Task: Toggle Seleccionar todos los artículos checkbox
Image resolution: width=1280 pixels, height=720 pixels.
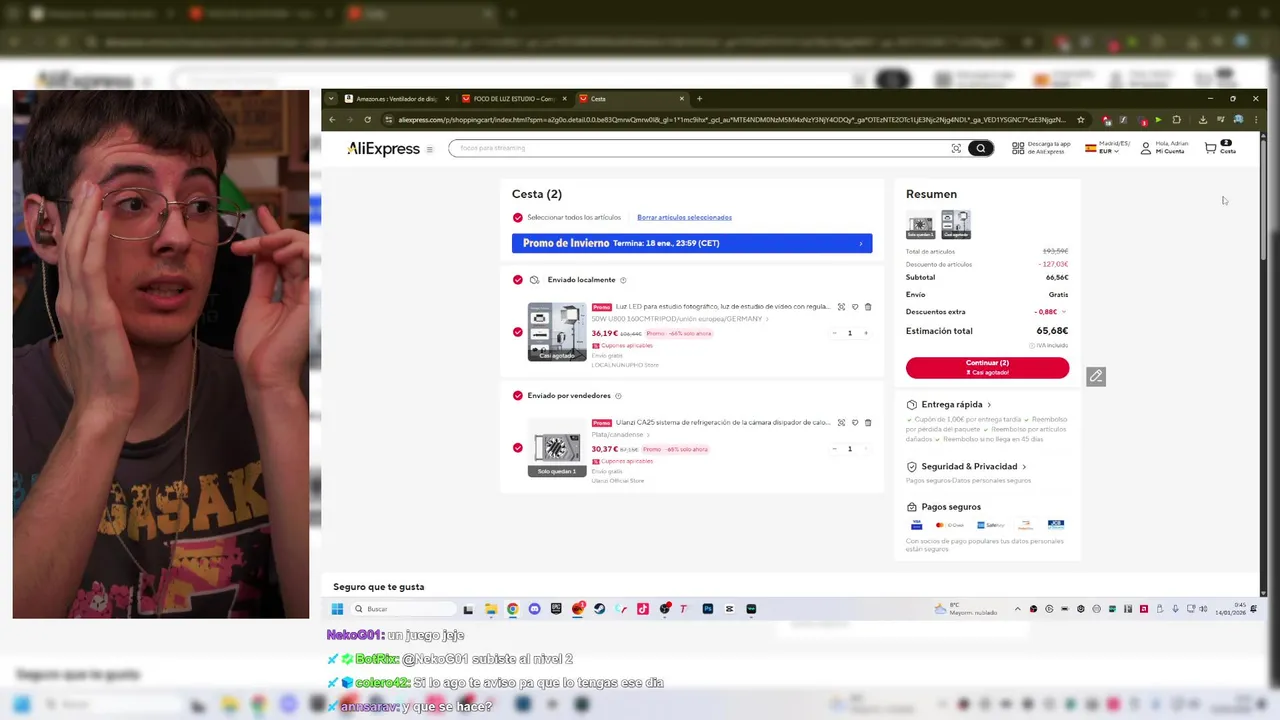Action: coord(517,217)
